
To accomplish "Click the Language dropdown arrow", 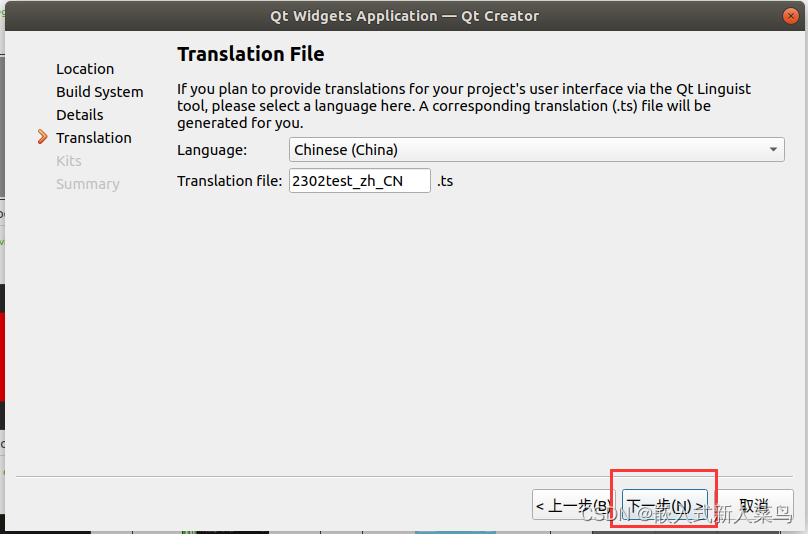I will (773, 149).
